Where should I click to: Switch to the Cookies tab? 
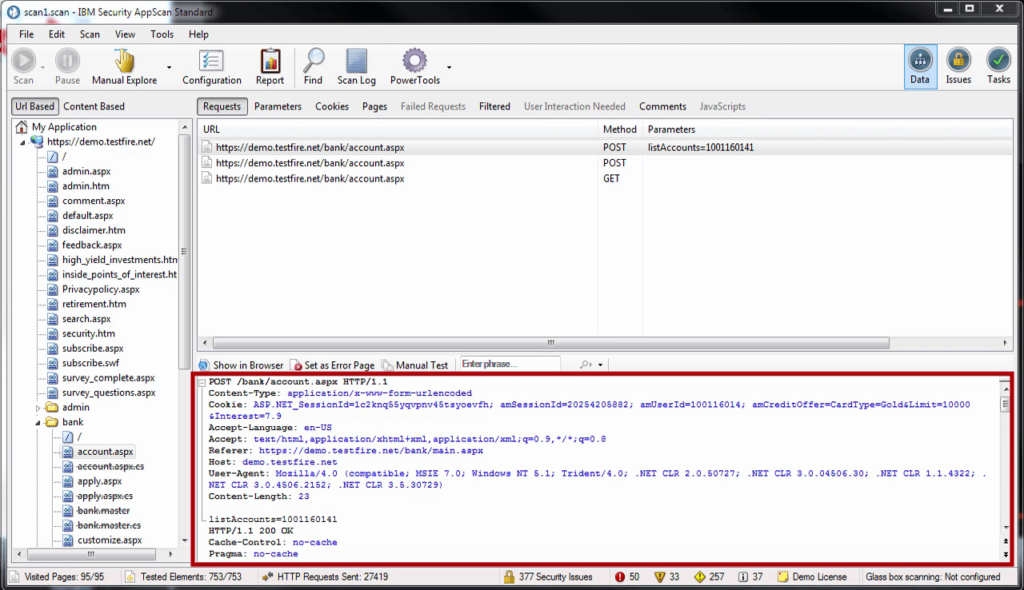tap(332, 106)
